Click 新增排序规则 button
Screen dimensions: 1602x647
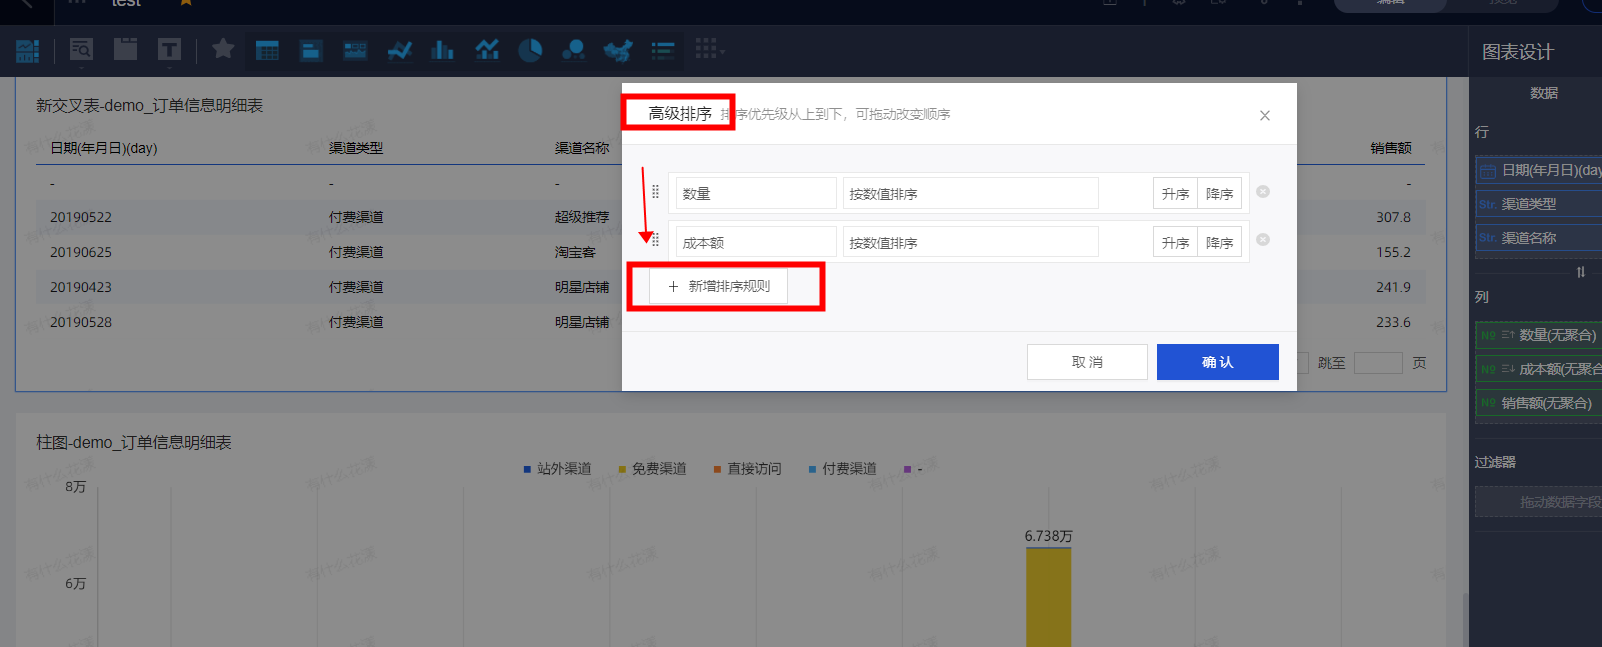tap(718, 287)
